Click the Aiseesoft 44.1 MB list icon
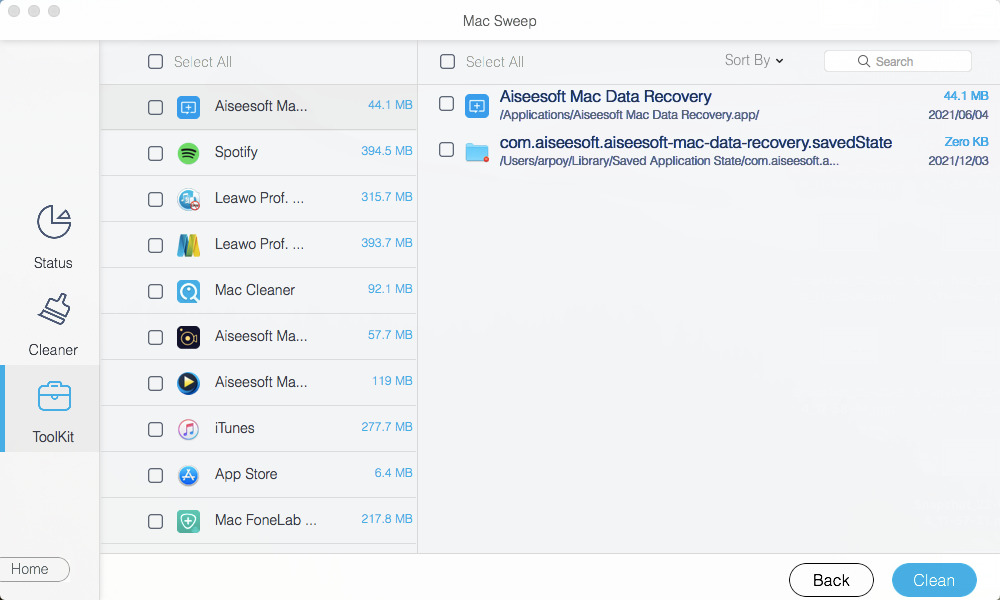 click(x=188, y=107)
